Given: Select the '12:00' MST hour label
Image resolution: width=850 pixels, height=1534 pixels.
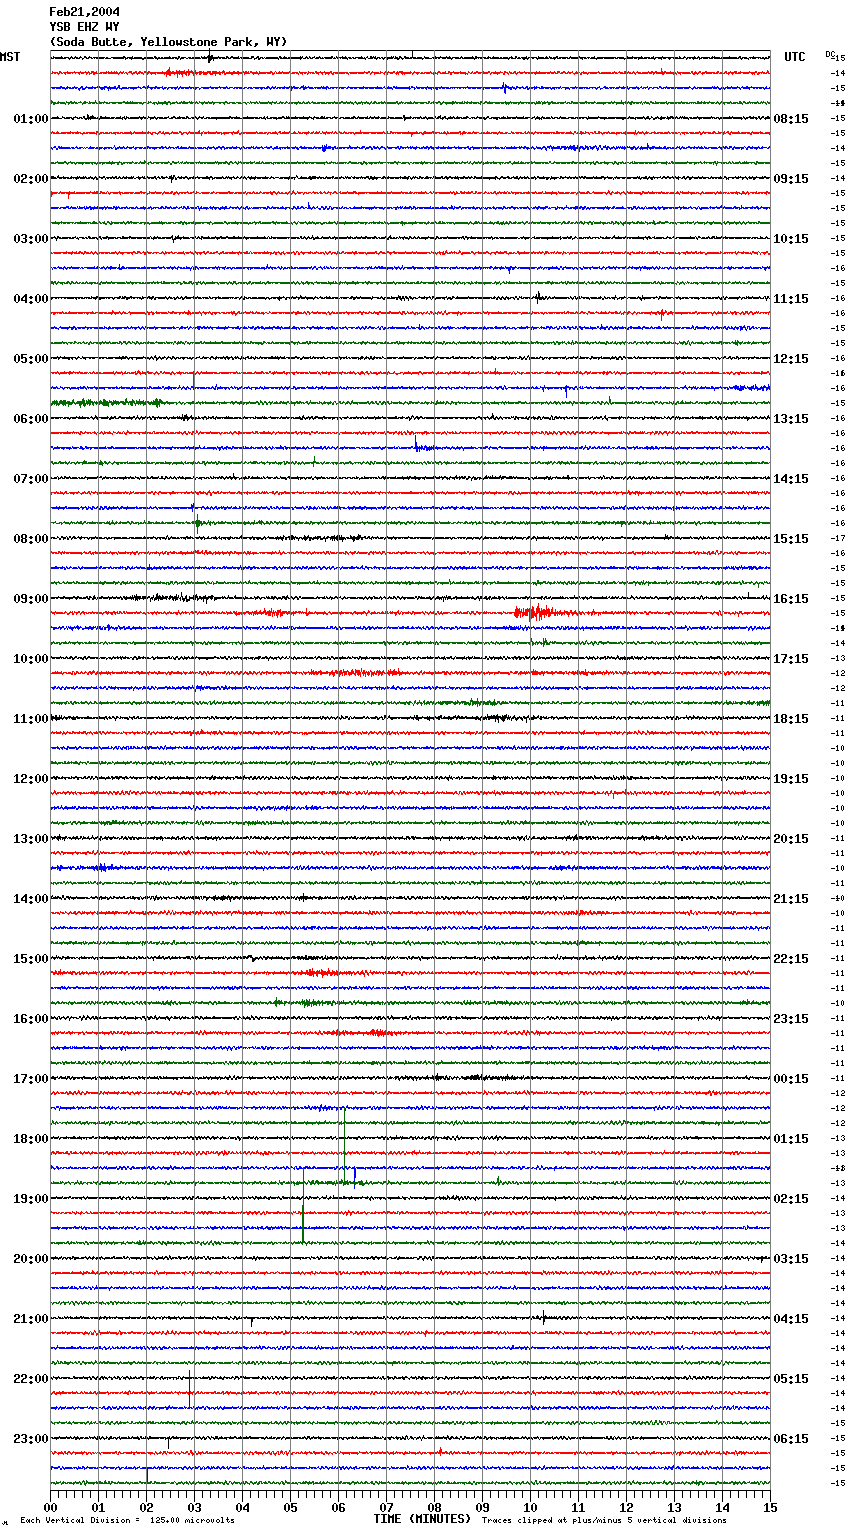Looking at the screenshot, I should pyautogui.click(x=31, y=779).
